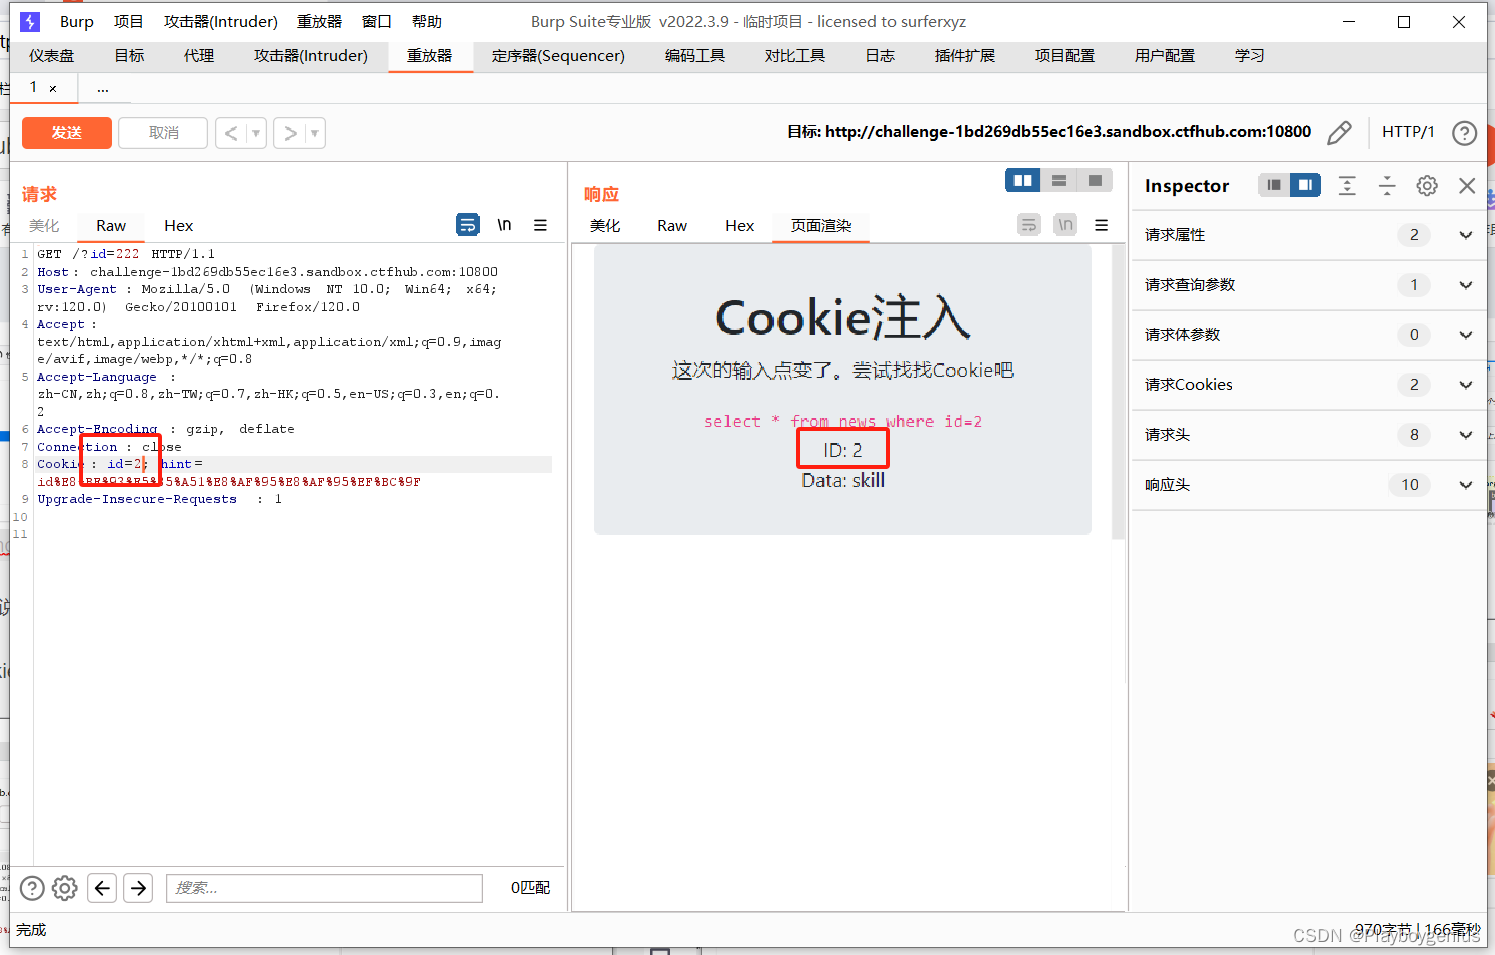
Task: Open the 窗口 menu
Action: [376, 21]
